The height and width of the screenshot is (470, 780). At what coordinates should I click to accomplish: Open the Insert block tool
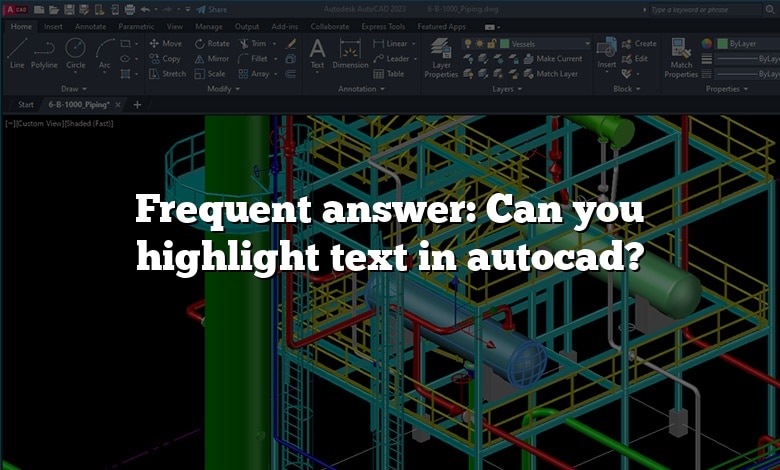click(x=606, y=53)
